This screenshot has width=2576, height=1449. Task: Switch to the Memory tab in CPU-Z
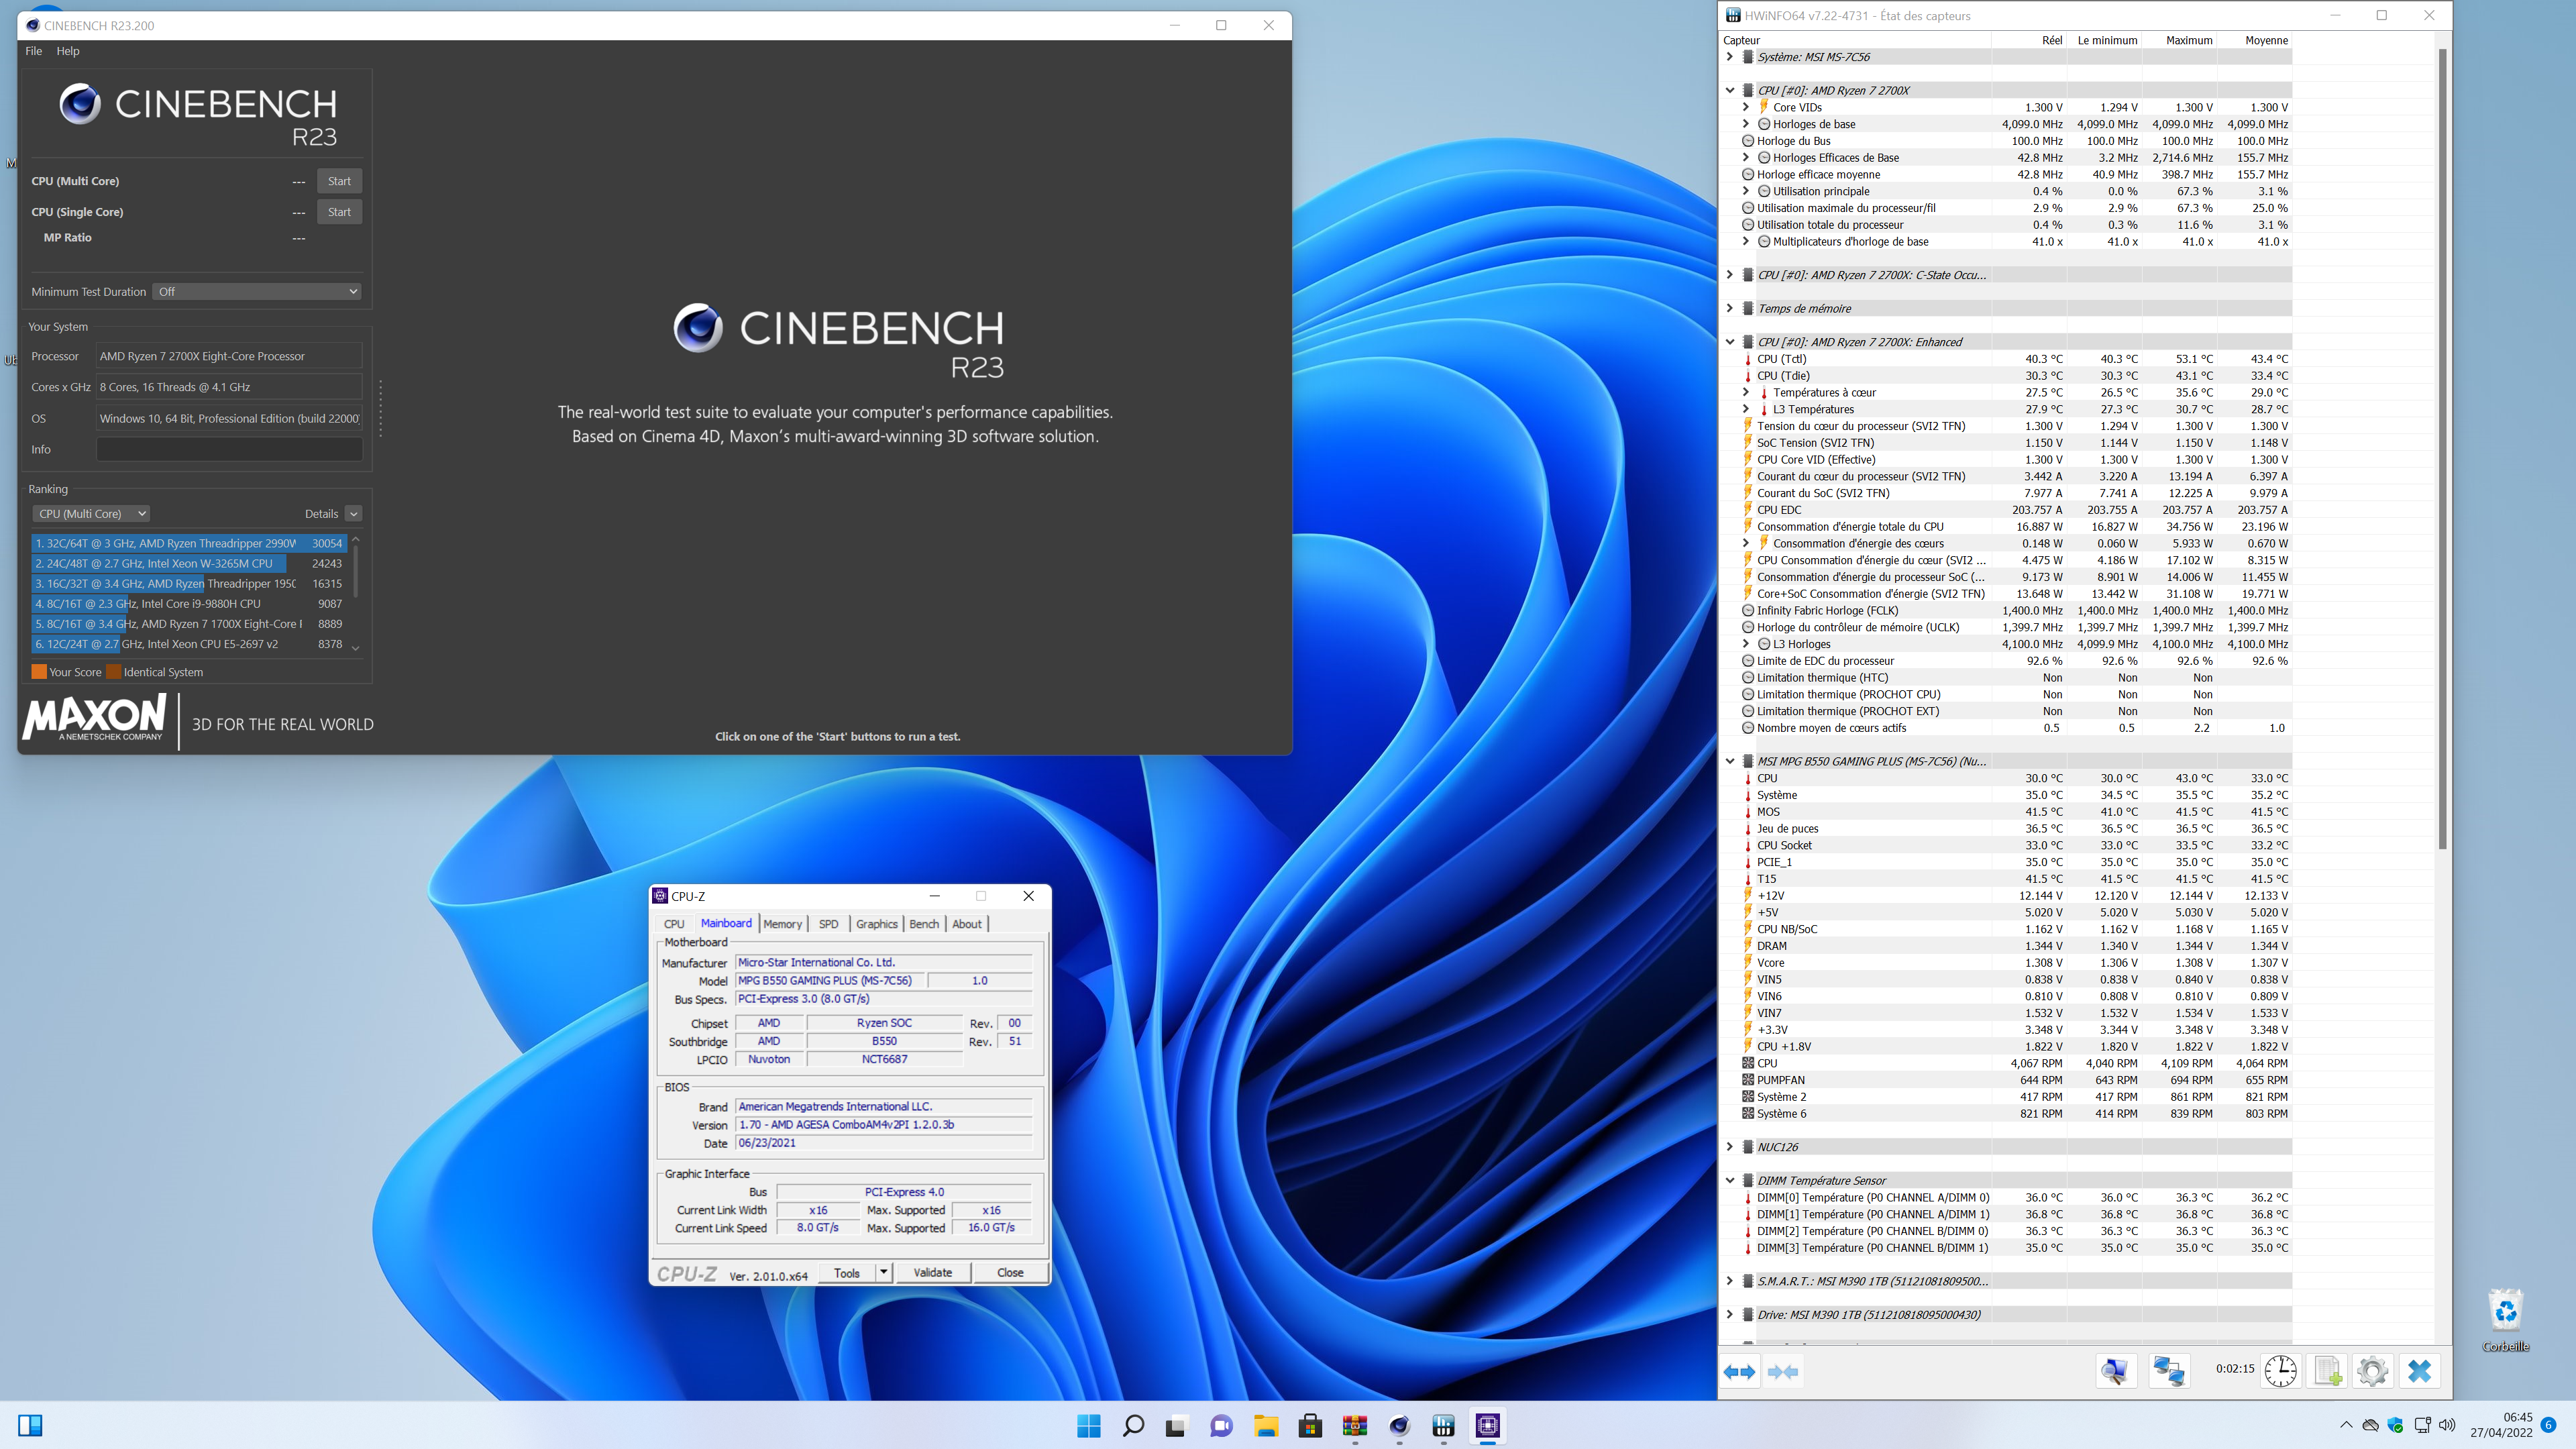click(782, 924)
